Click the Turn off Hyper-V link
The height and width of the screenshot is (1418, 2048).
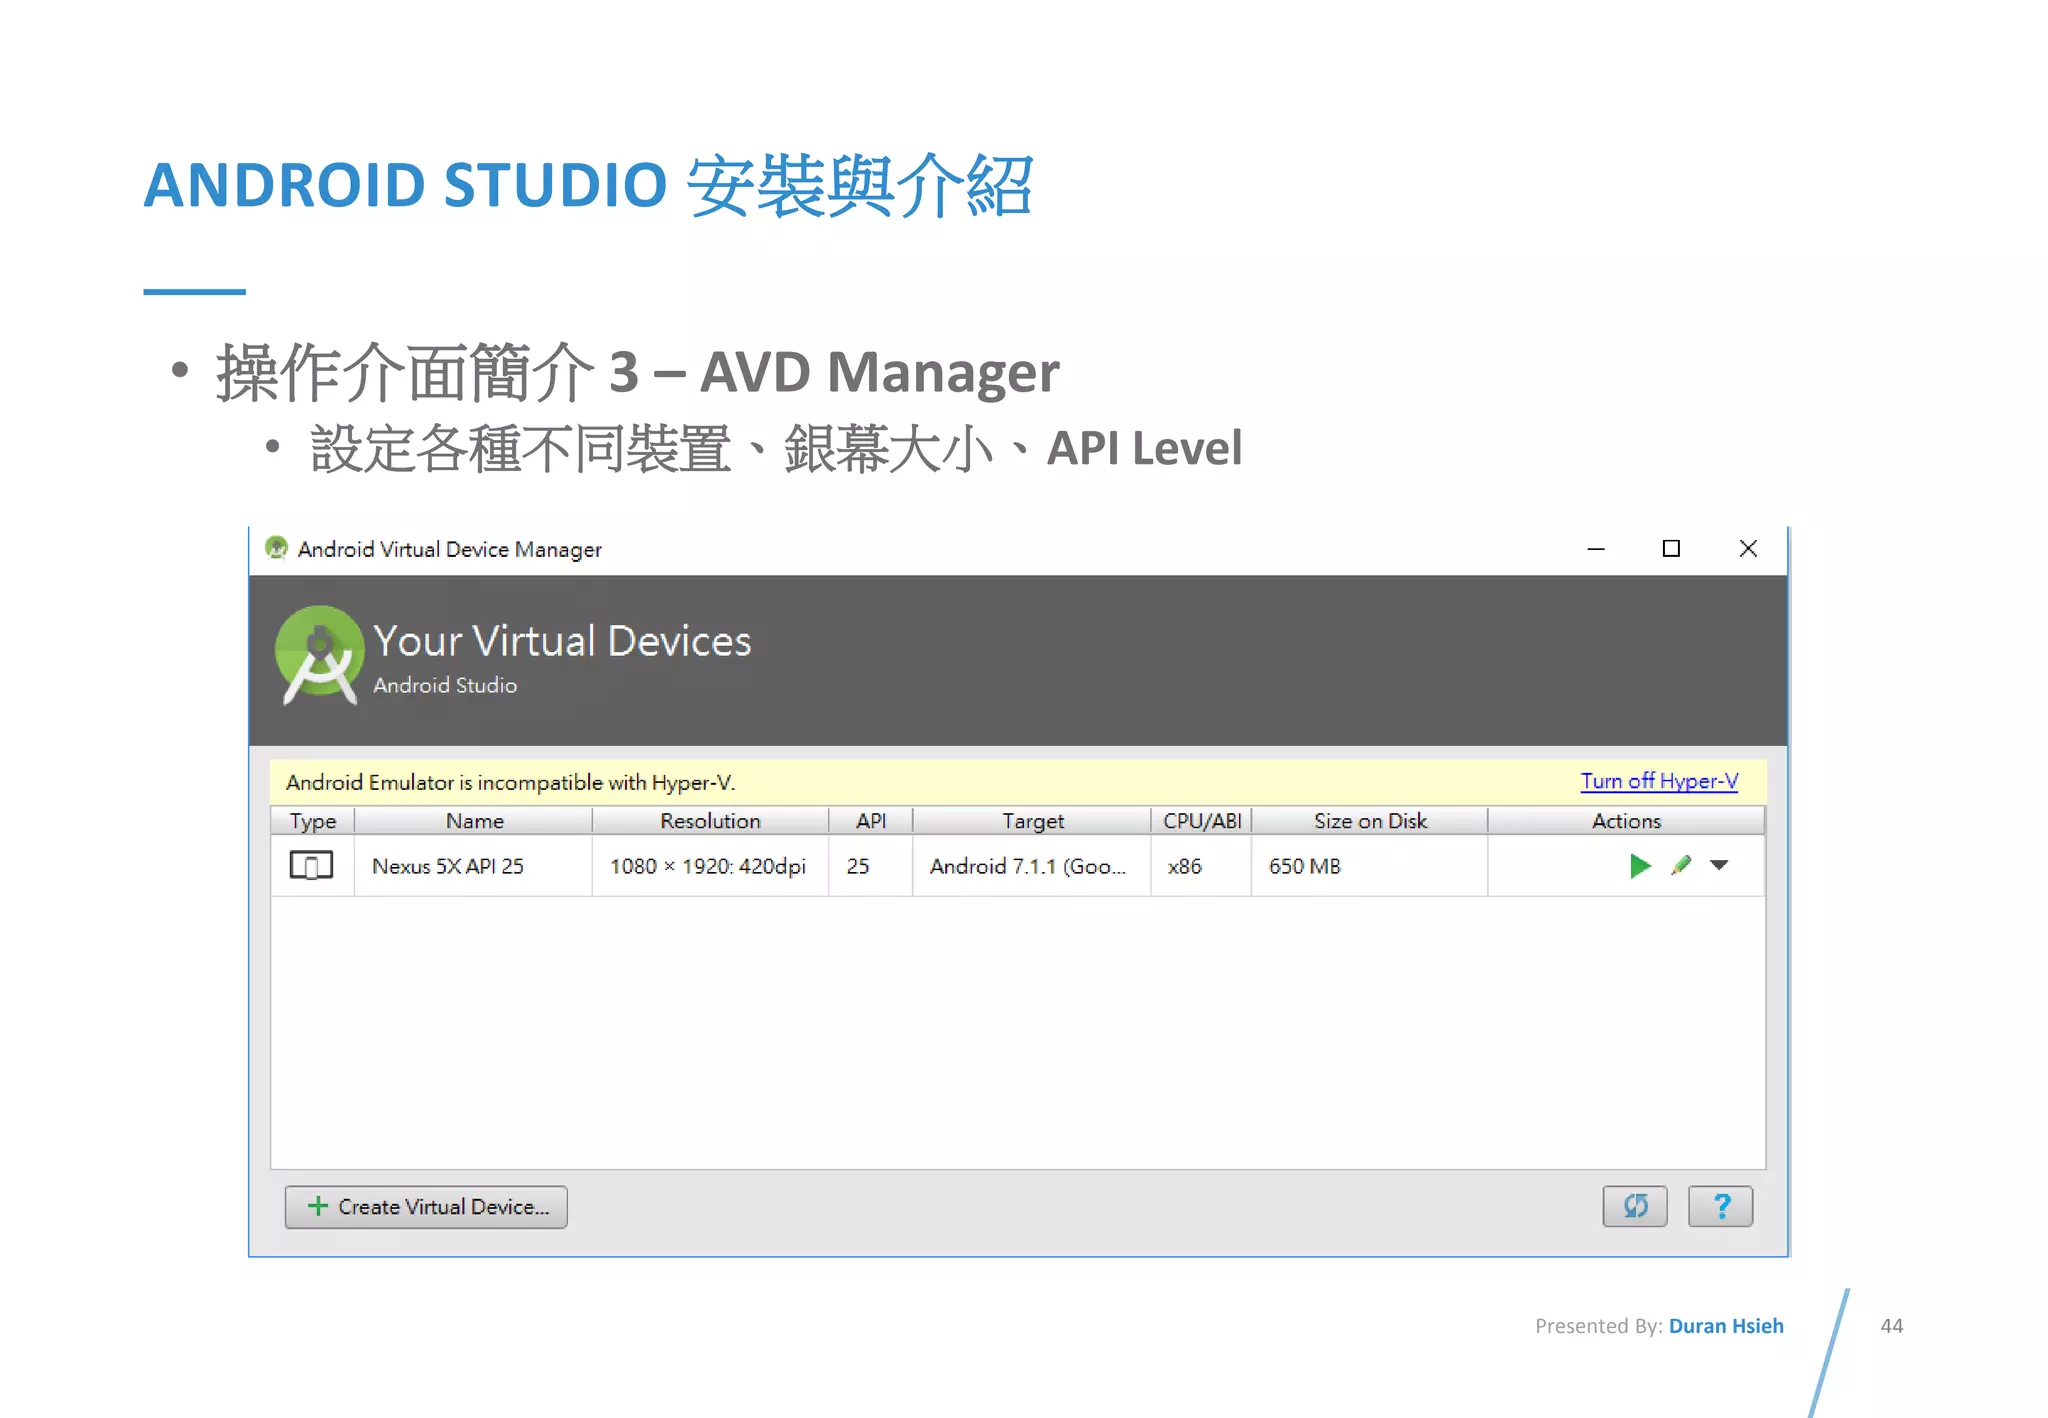[1659, 781]
